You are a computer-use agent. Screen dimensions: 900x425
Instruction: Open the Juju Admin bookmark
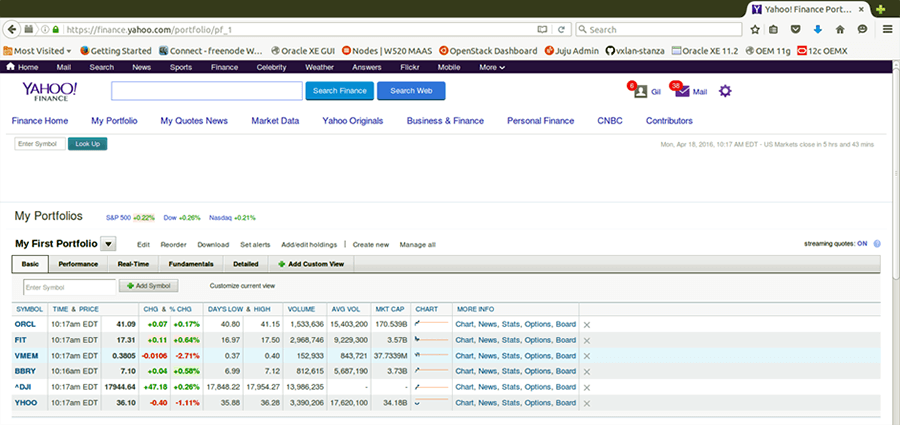571,51
